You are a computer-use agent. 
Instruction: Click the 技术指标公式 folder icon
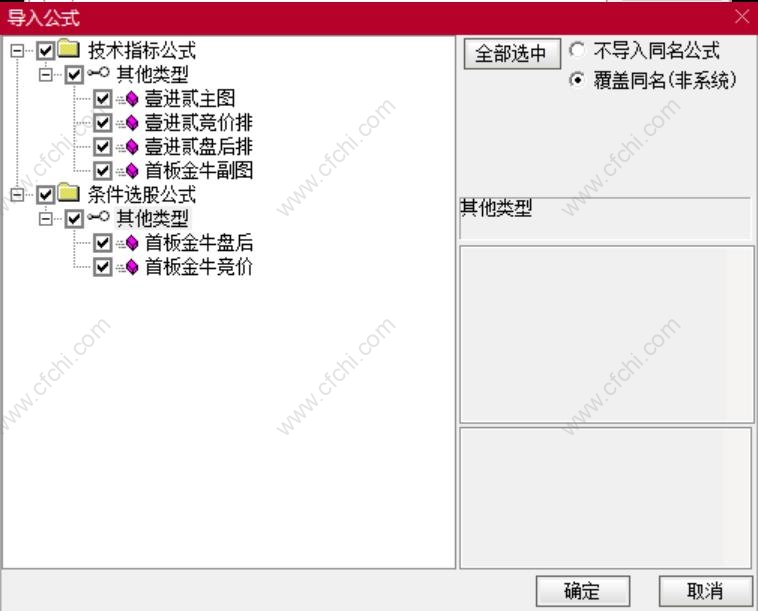69,48
